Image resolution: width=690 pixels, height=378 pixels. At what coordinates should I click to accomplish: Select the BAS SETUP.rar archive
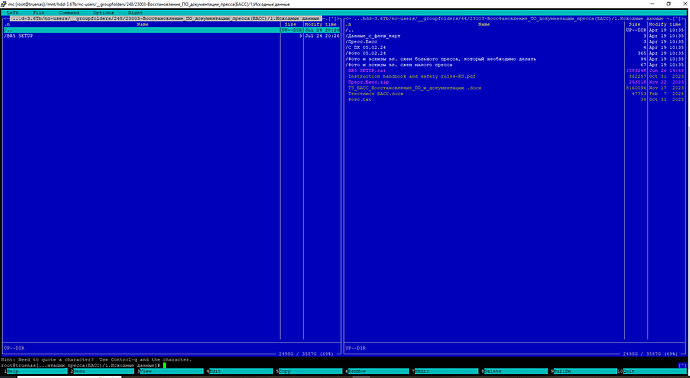tap(367, 70)
